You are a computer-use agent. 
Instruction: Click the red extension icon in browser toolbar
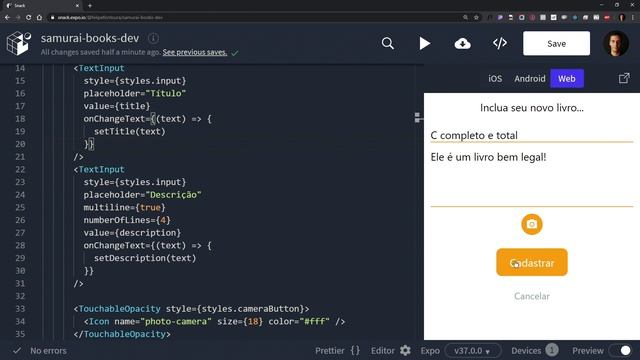607,18
